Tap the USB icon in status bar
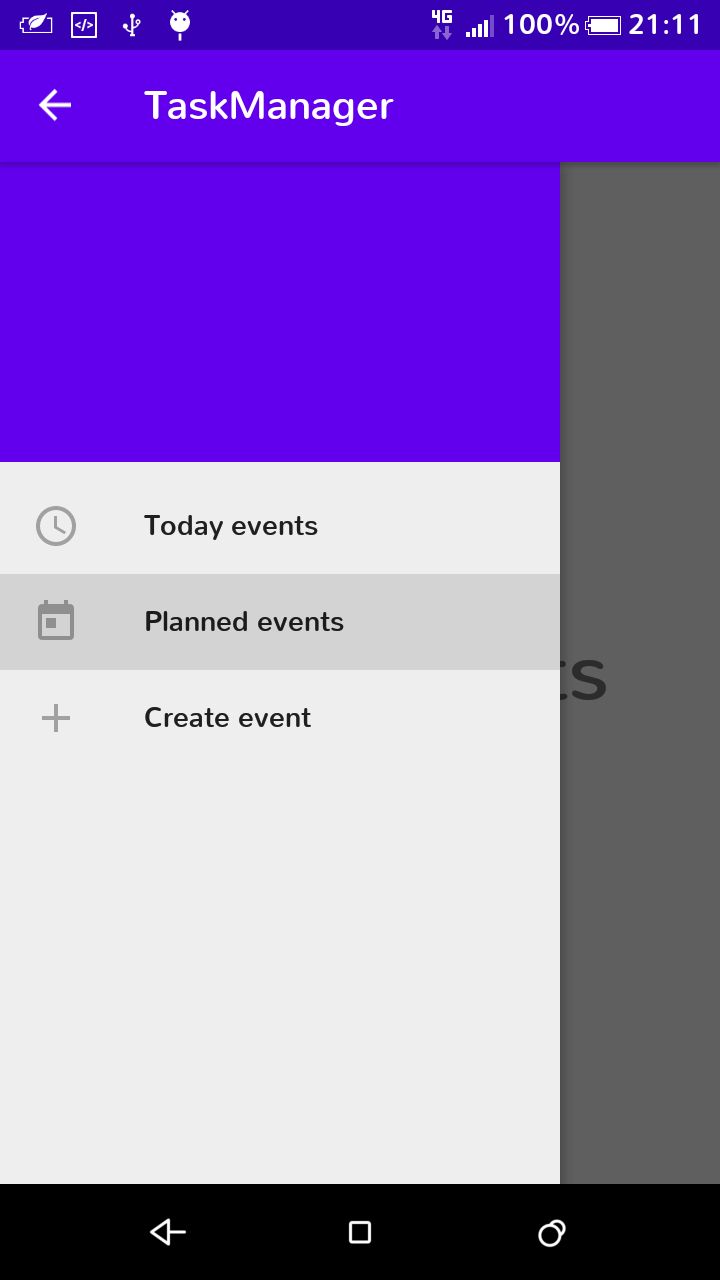720x1280 pixels. pos(131,25)
